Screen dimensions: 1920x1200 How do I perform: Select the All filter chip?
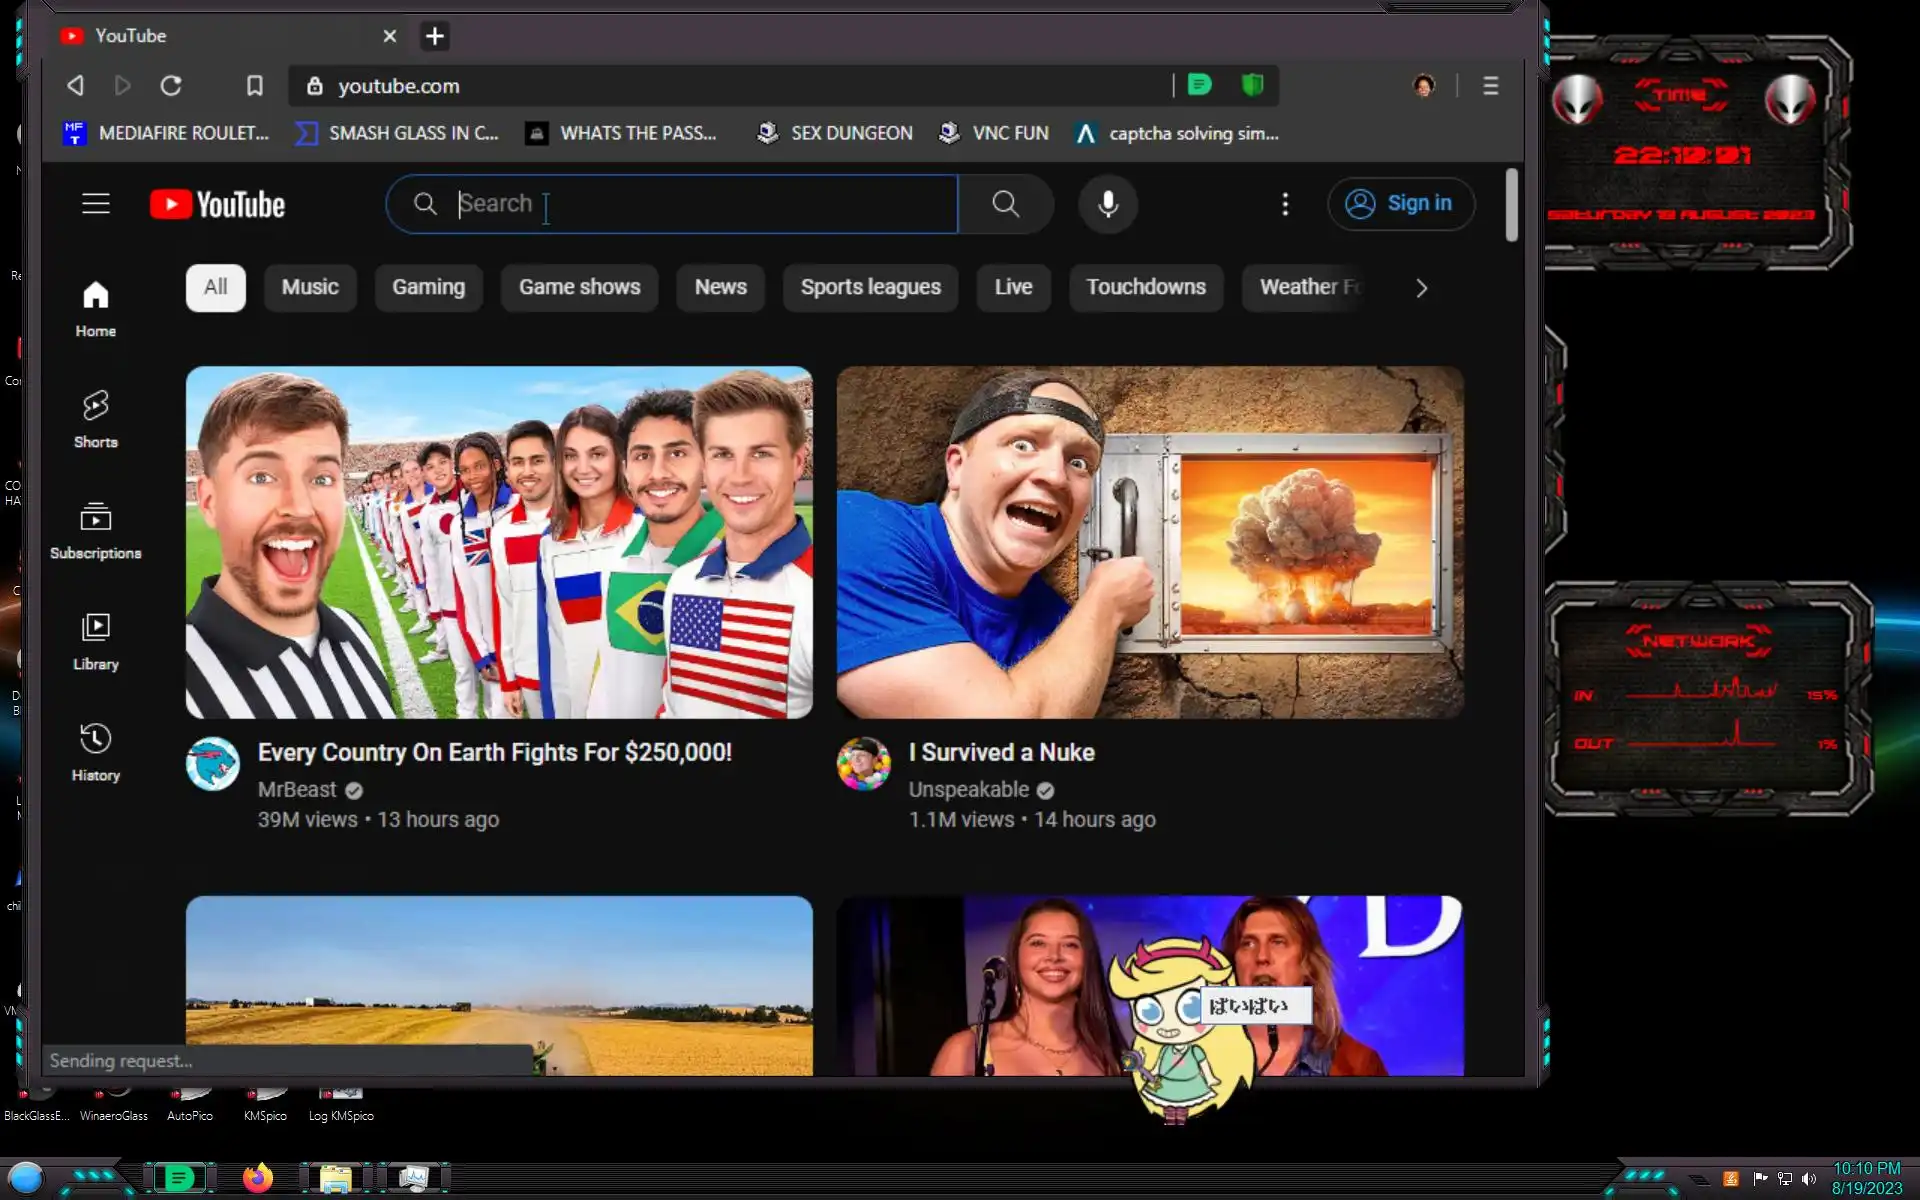[215, 287]
